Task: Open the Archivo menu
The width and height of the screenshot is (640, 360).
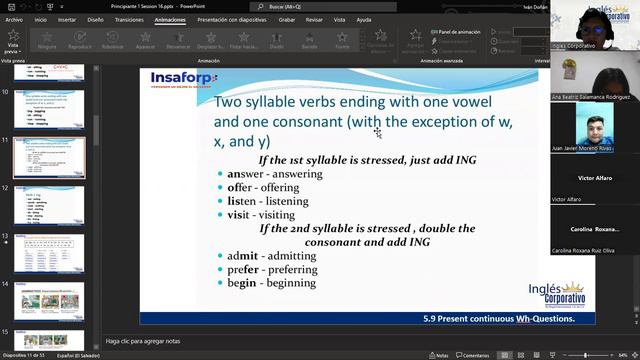Action: [14, 20]
